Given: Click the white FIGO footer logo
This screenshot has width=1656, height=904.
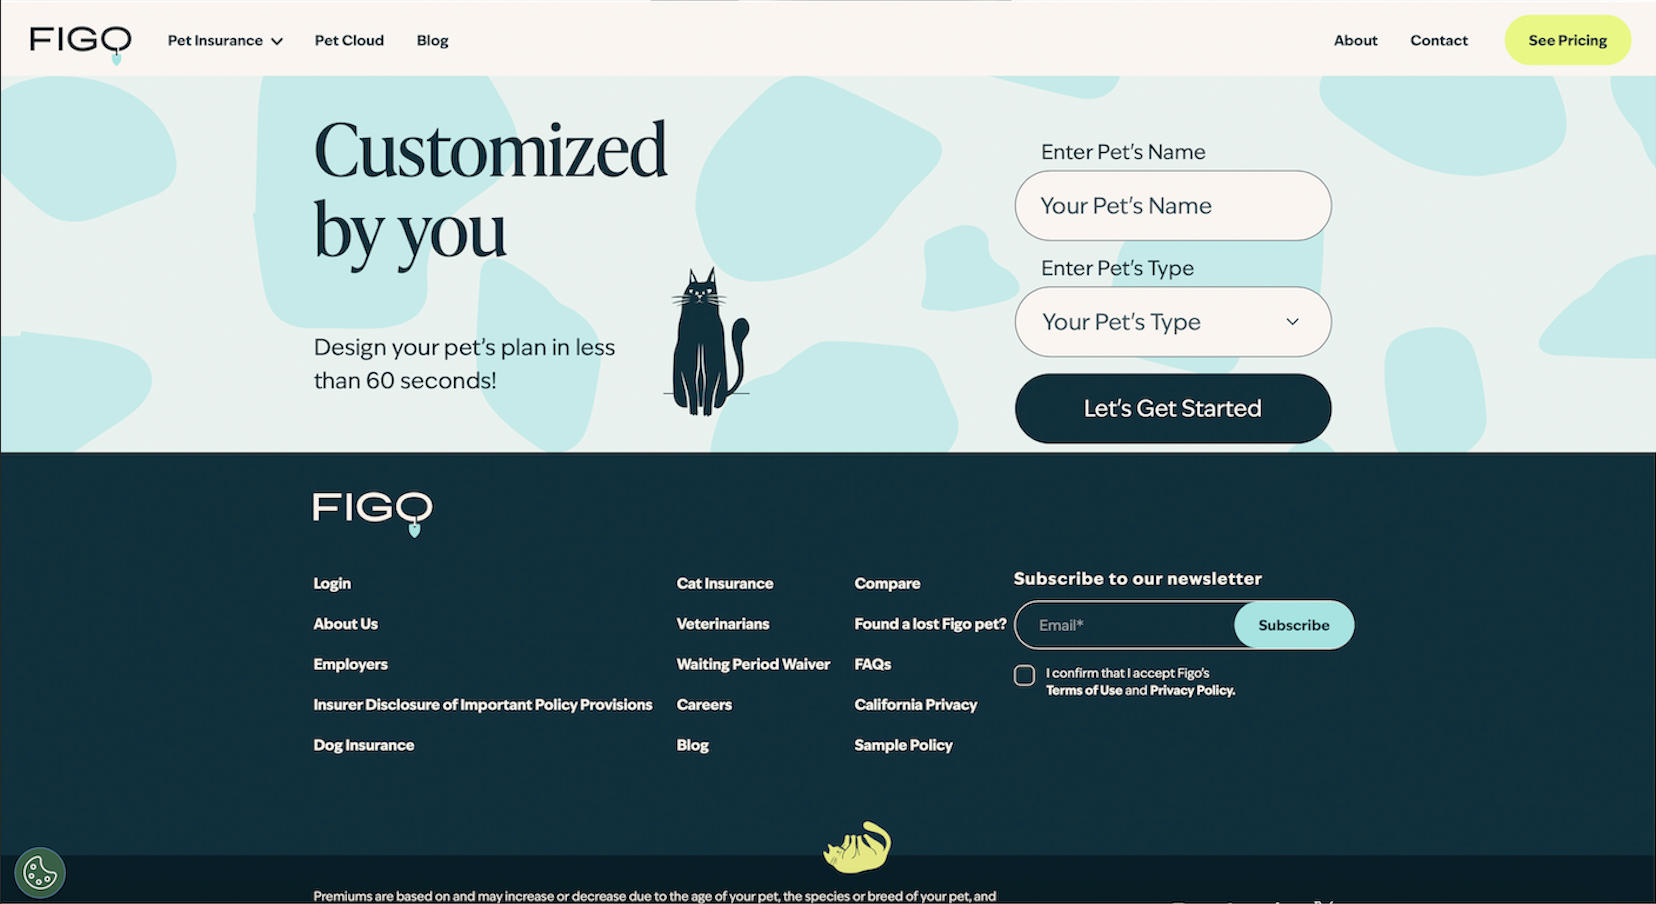Looking at the screenshot, I should pyautogui.click(x=372, y=513).
